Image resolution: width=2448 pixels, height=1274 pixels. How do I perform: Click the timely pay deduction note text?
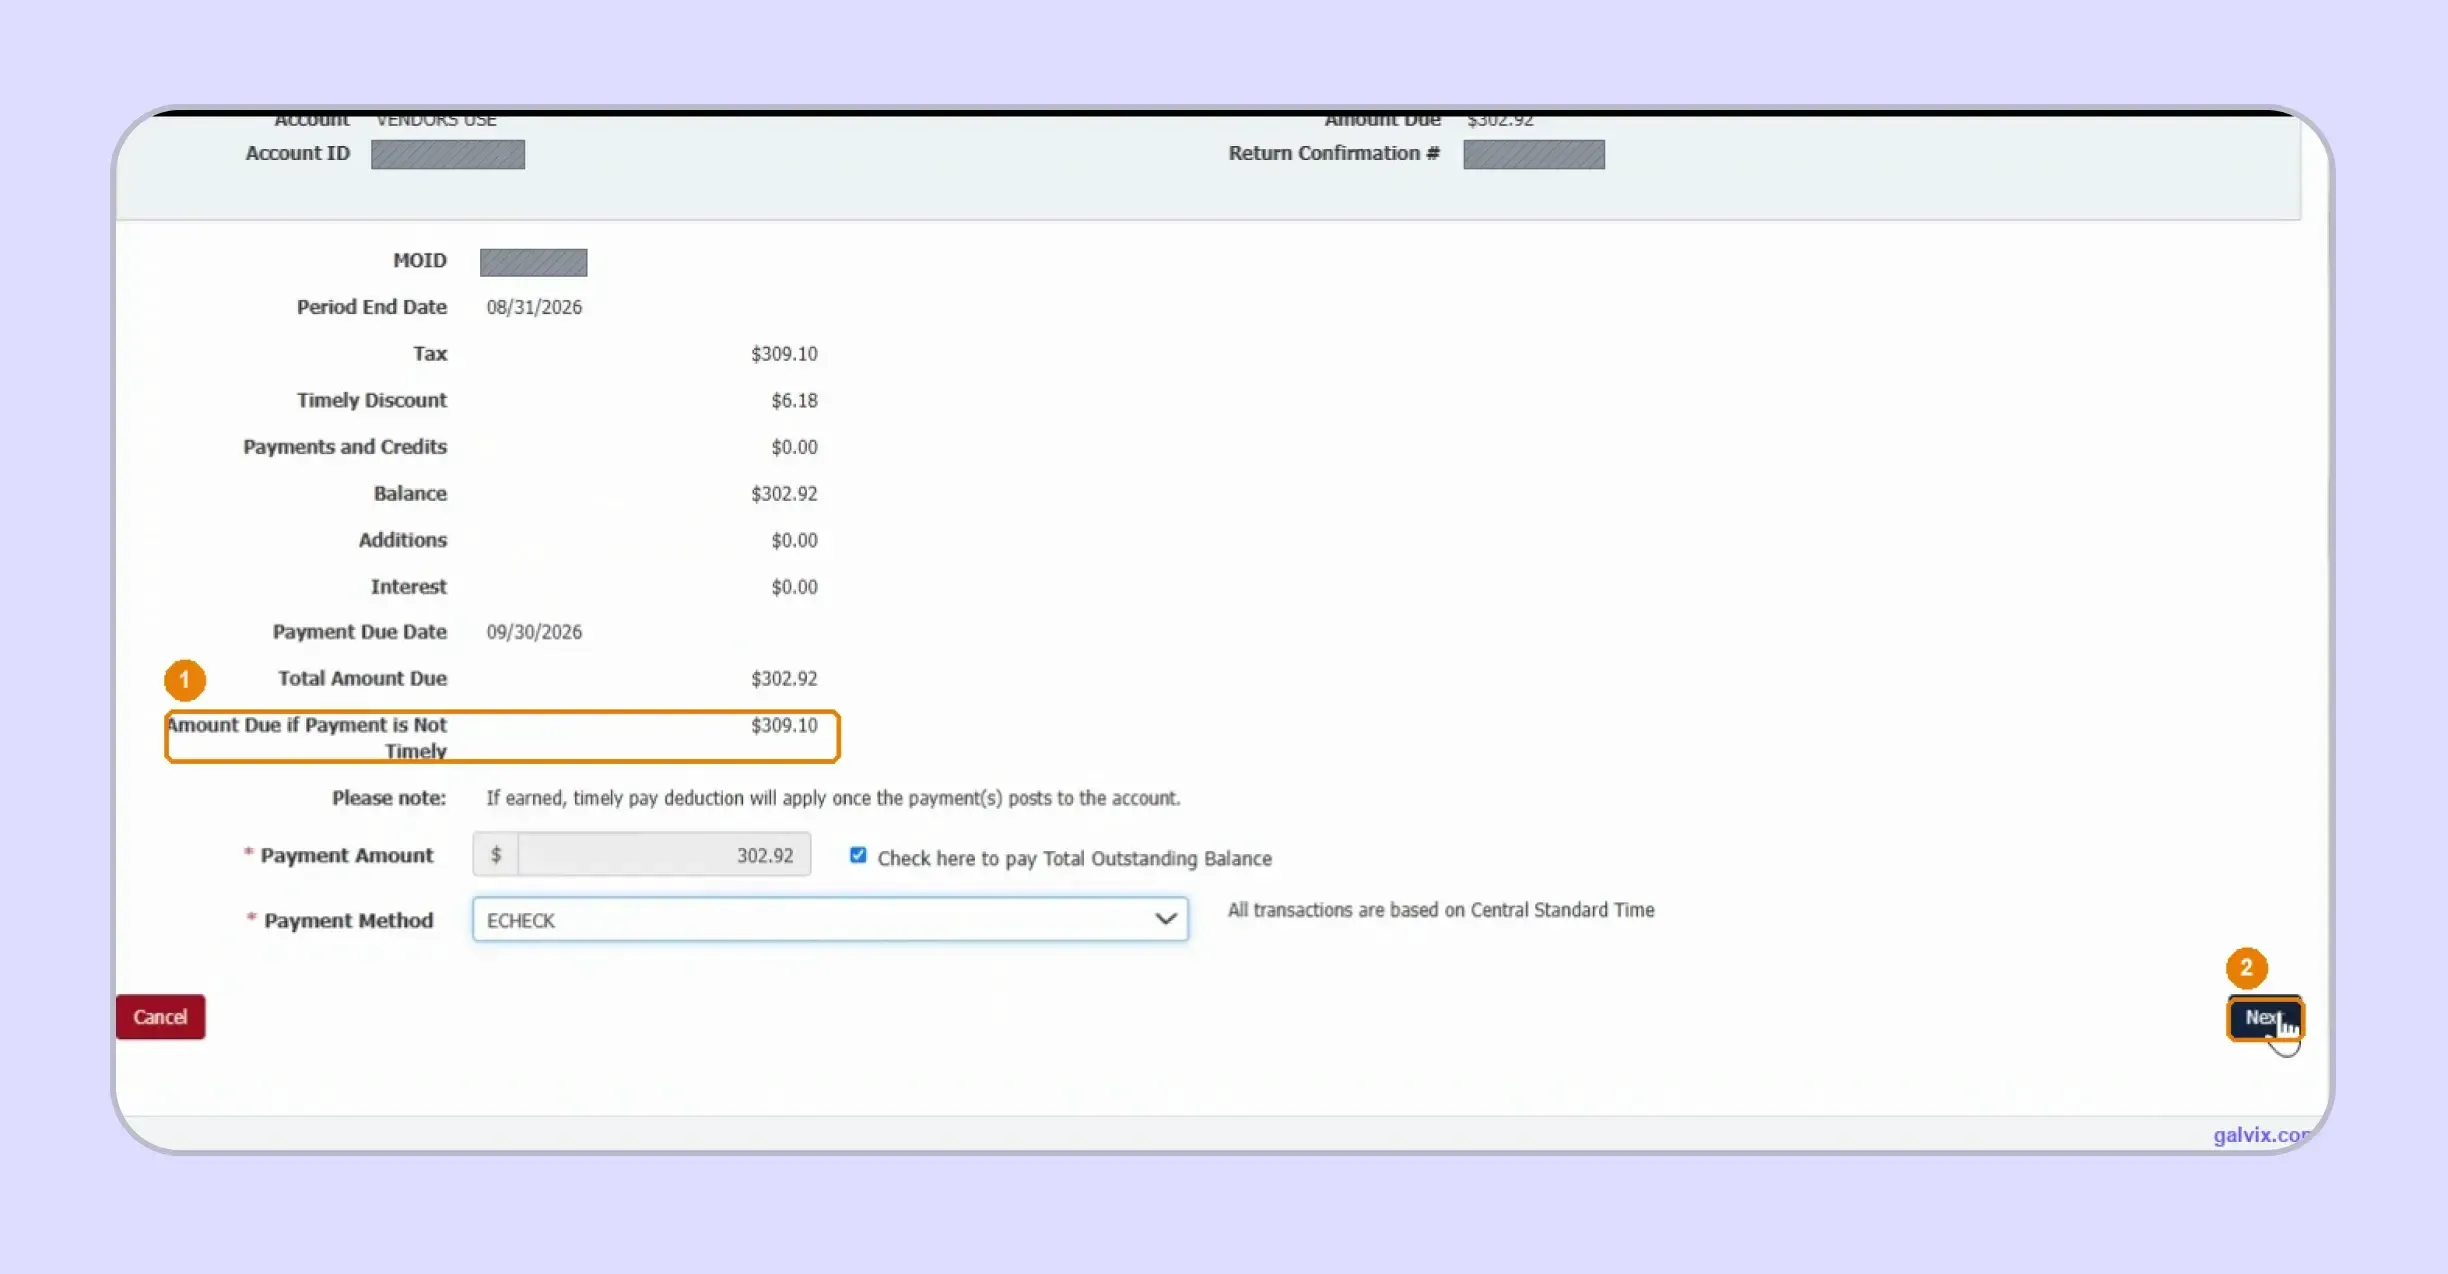pos(833,798)
